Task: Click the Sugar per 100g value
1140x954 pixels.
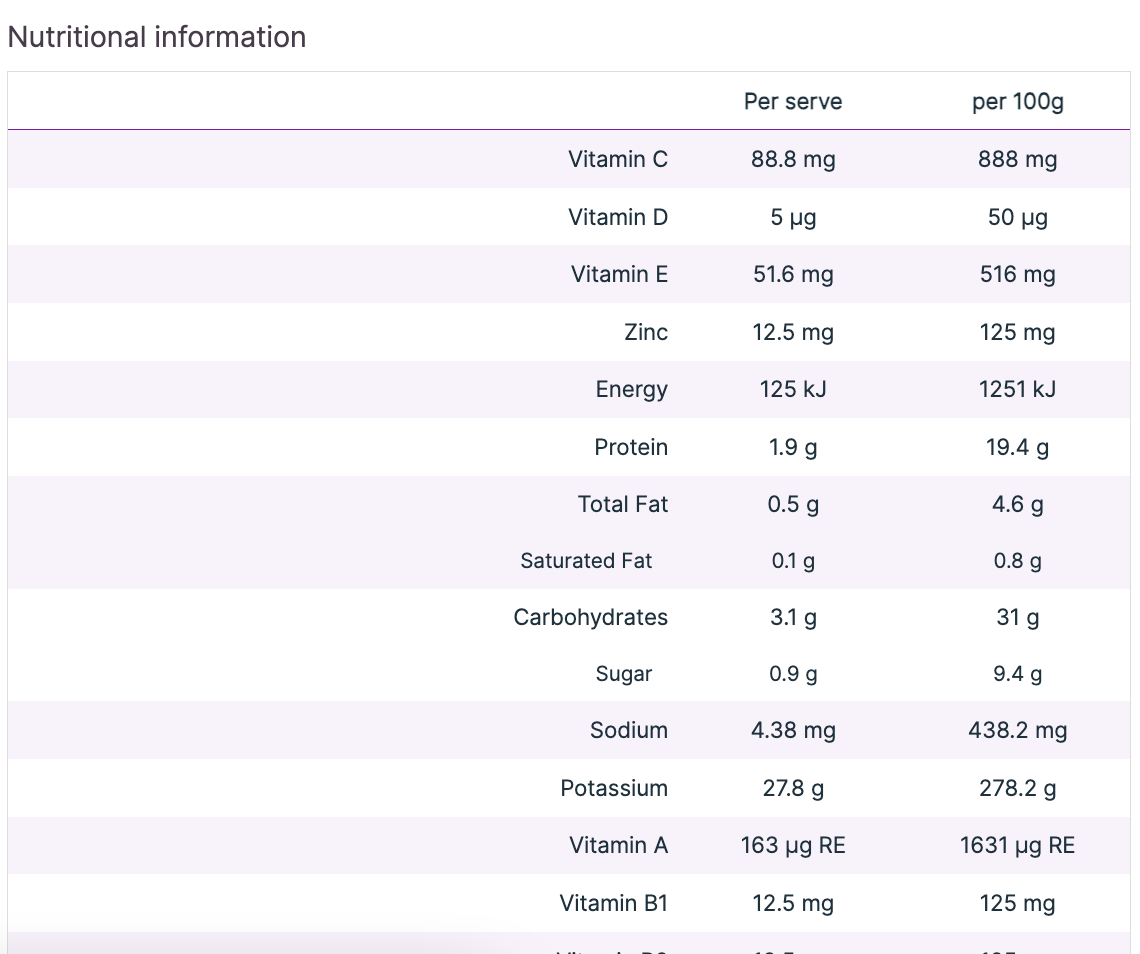Action: click(1017, 674)
